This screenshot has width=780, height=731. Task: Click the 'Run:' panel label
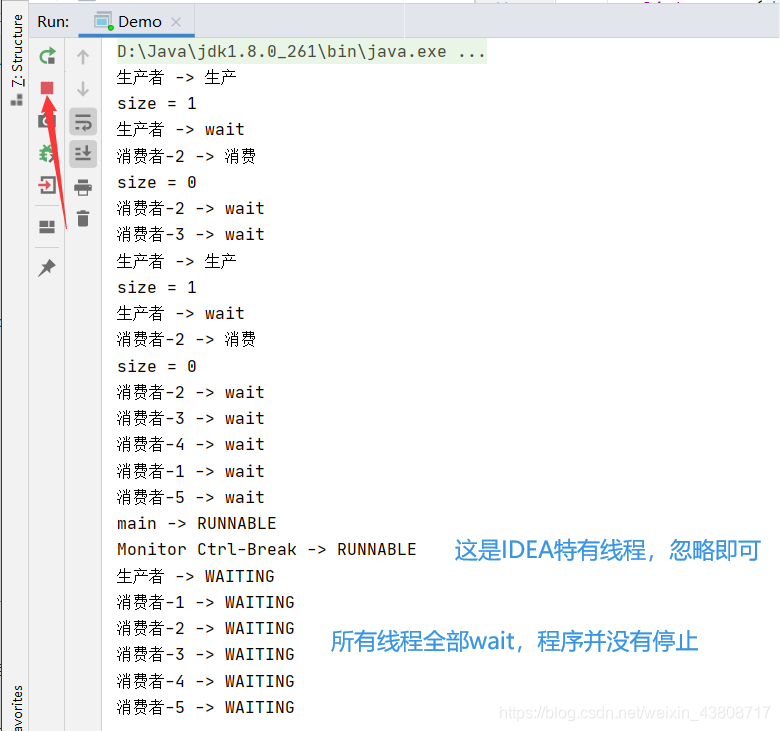53,22
